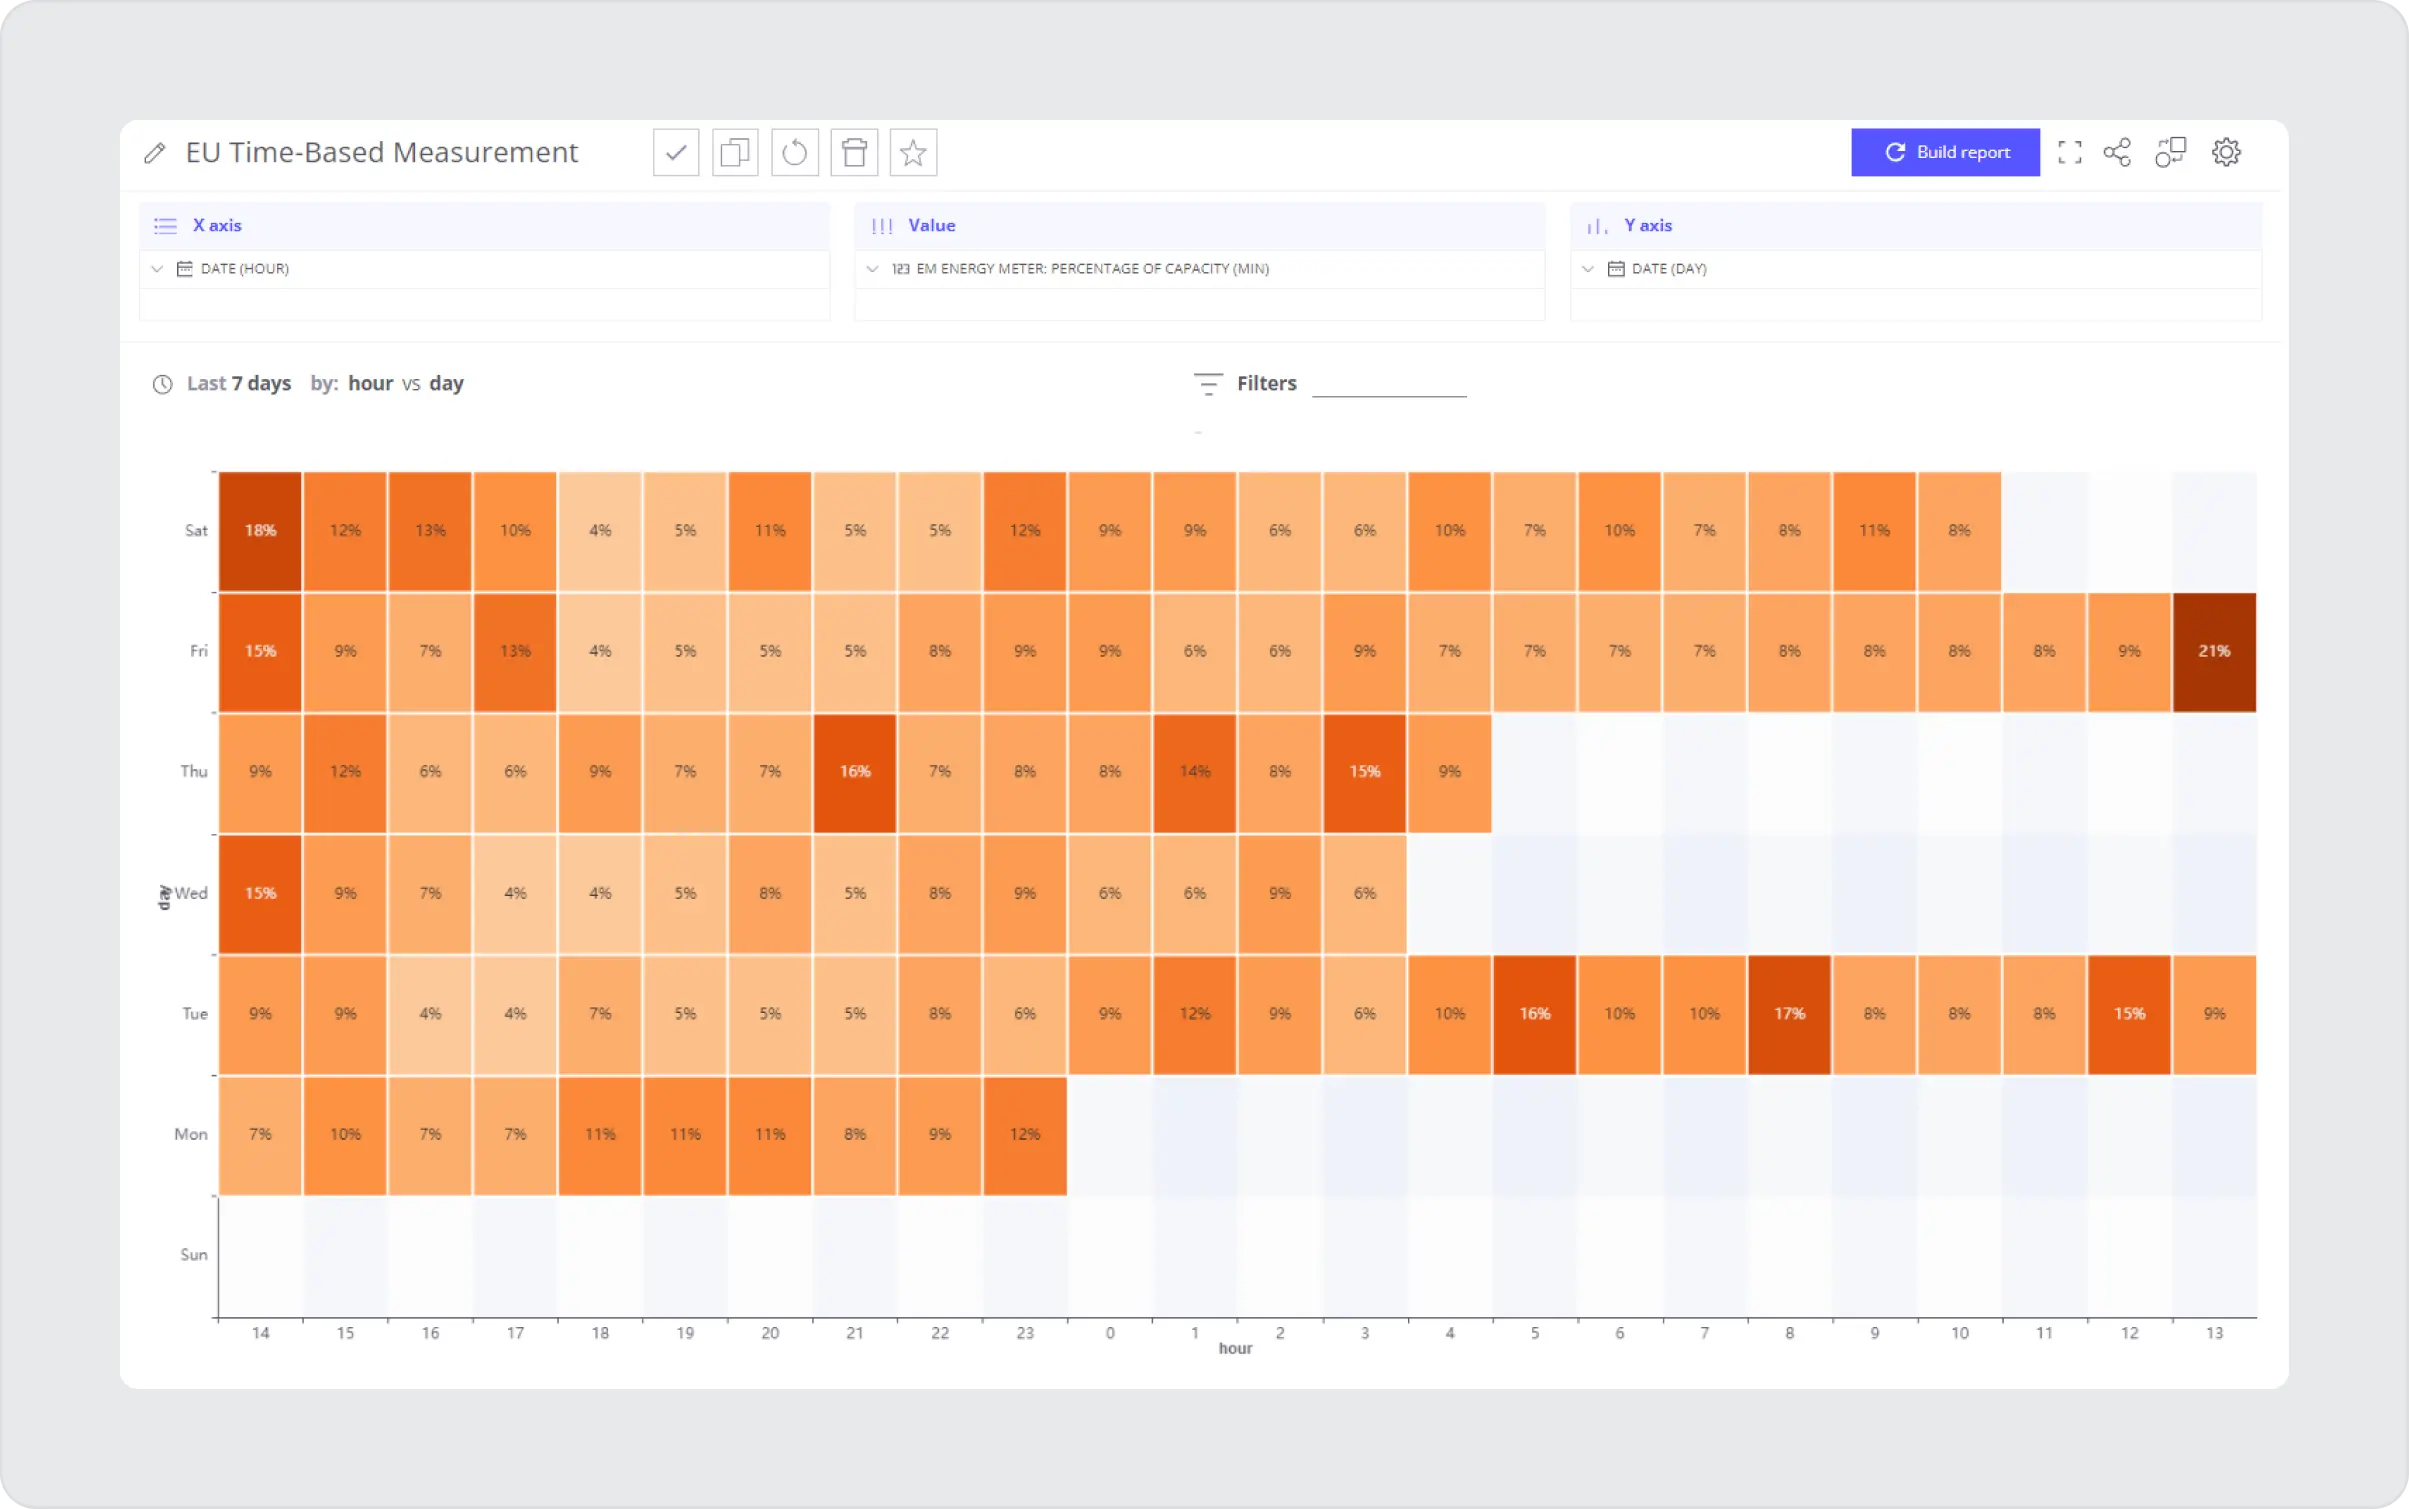The height and width of the screenshot is (1509, 2409).
Task: Share the chart using the share icon
Action: [x=2117, y=152]
